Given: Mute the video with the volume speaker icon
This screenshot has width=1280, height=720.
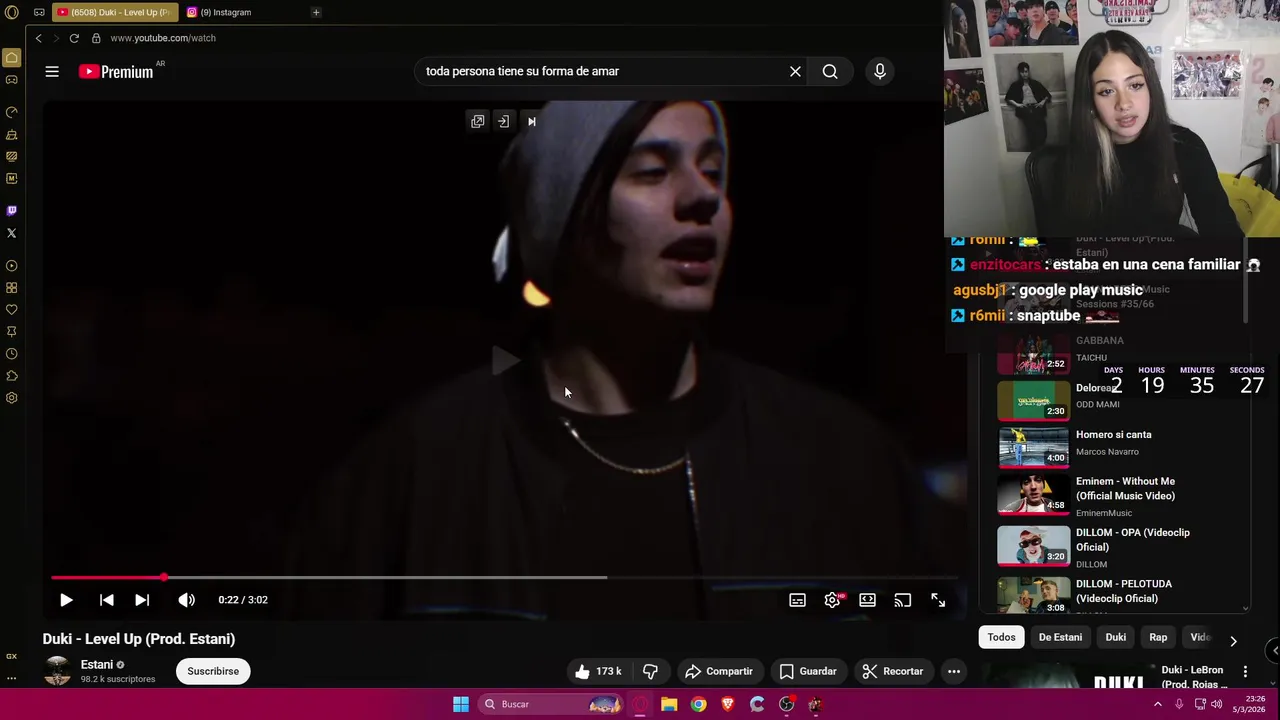Looking at the screenshot, I should point(187,600).
